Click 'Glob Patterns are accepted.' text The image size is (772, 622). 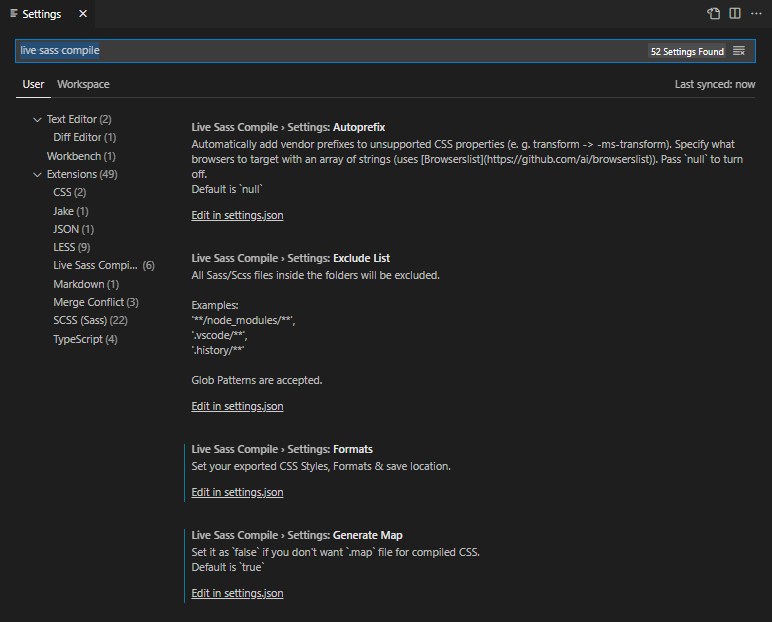[x=257, y=380]
